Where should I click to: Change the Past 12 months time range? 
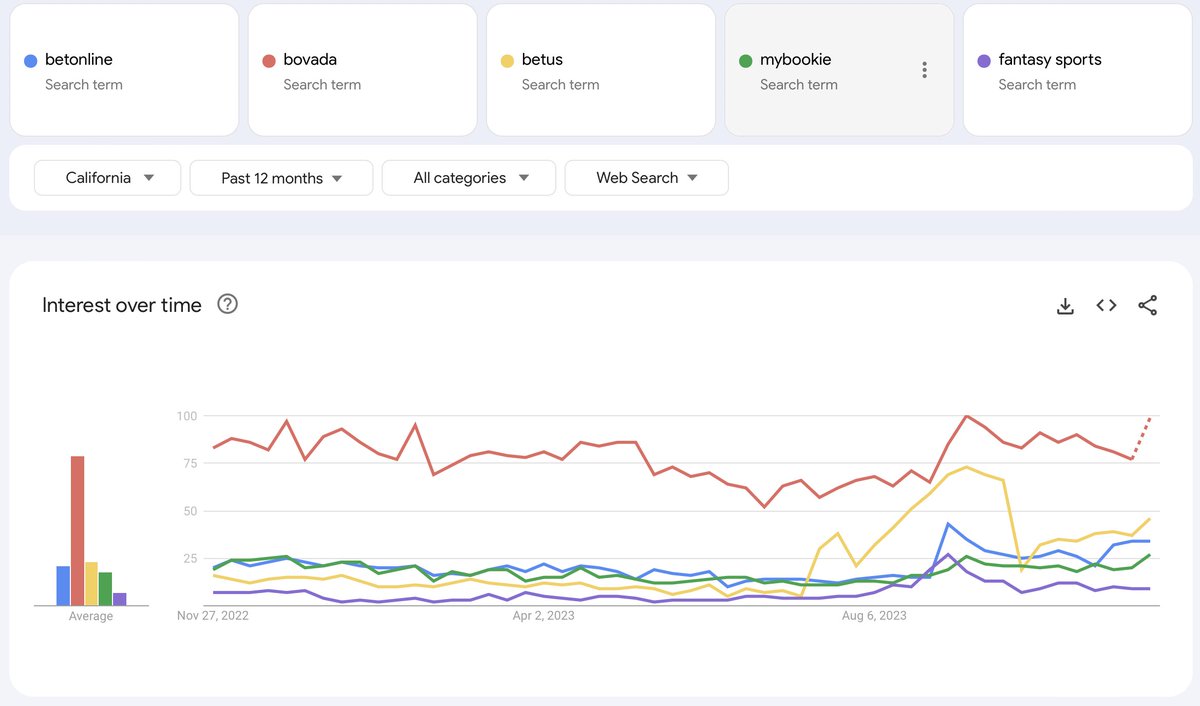tap(281, 178)
